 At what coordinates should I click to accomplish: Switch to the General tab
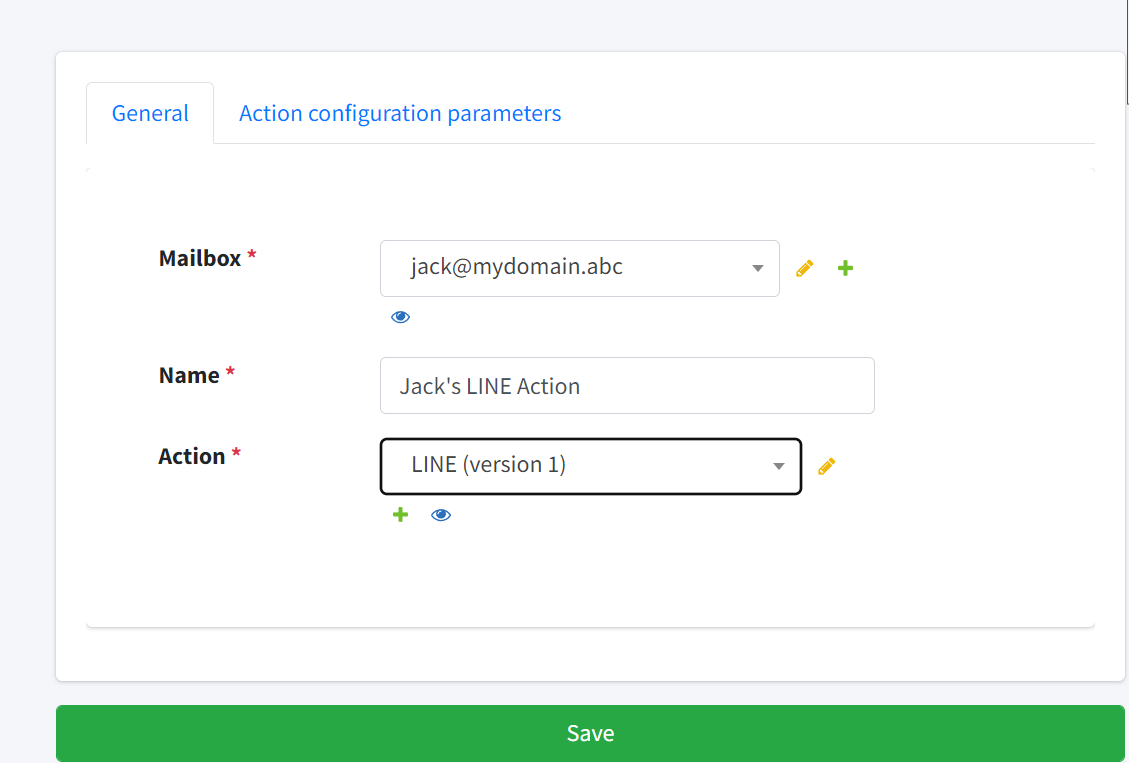pyautogui.click(x=150, y=113)
